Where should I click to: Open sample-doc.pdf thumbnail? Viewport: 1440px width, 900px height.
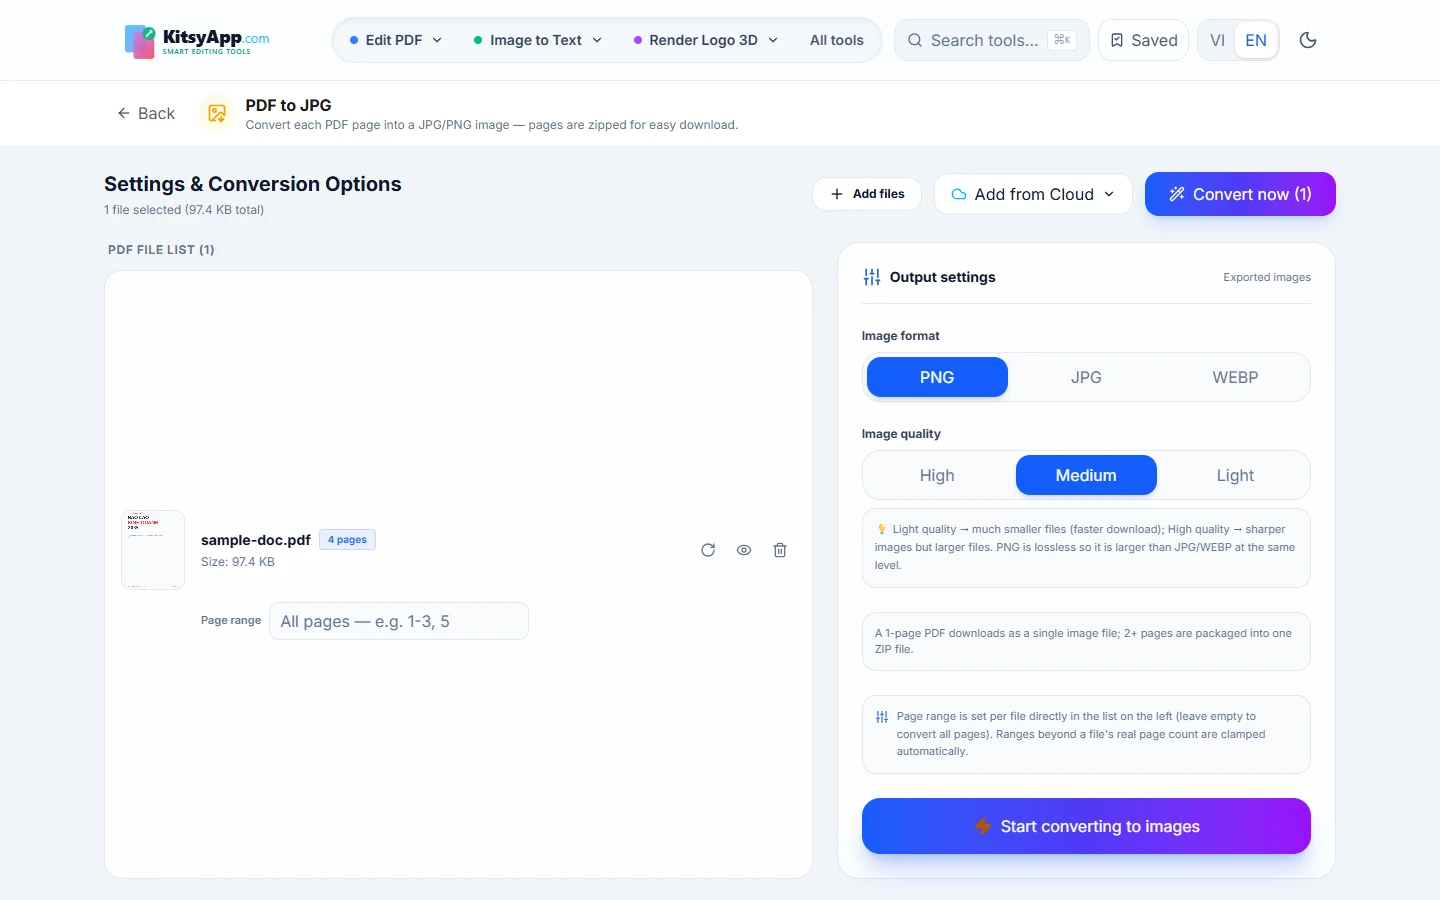pos(153,550)
